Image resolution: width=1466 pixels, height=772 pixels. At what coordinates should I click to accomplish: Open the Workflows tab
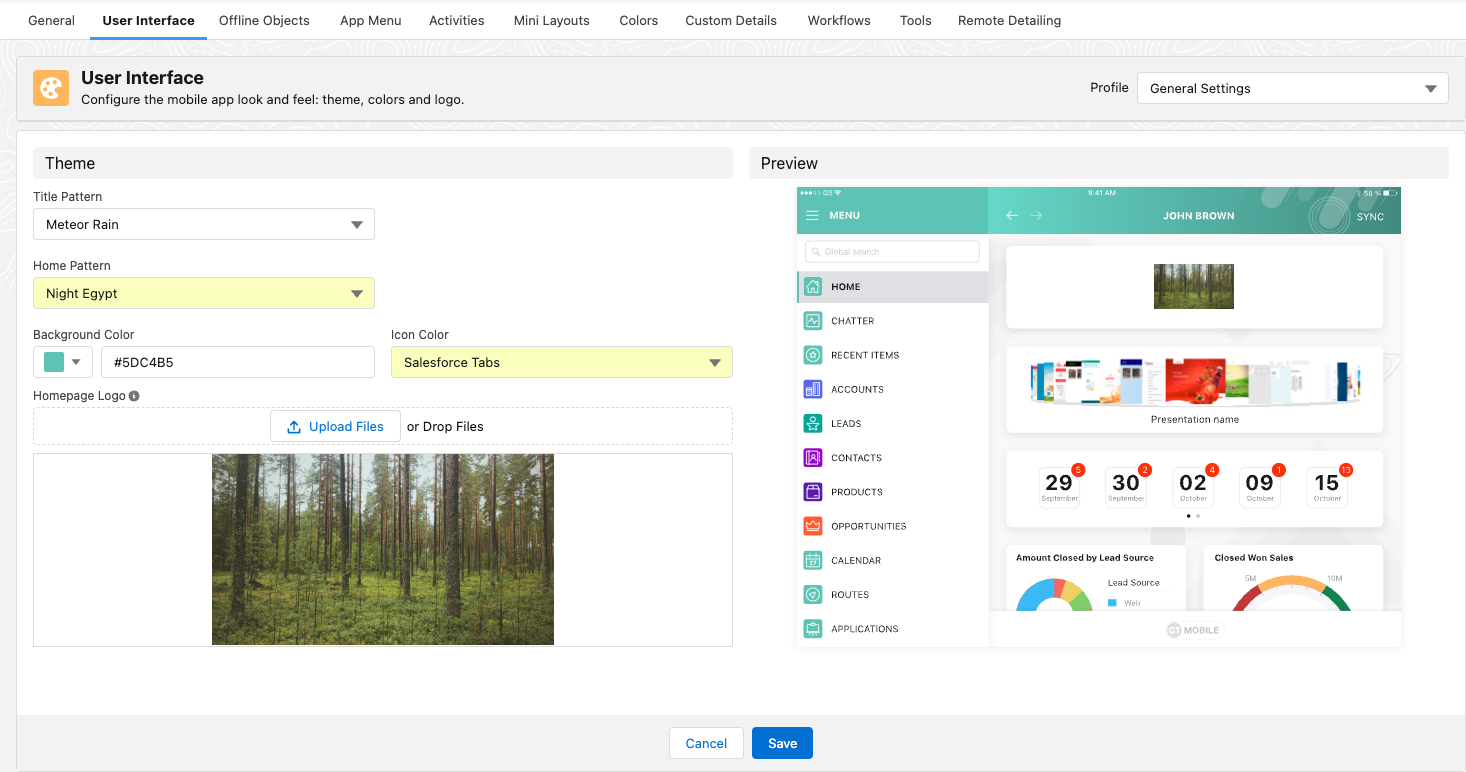coord(838,20)
